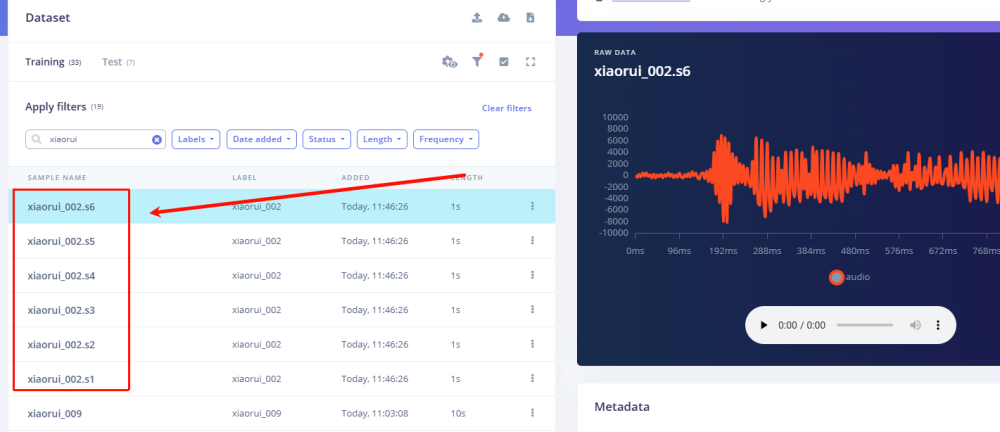Toggle the audio series legend marker
1000x432 pixels.
836,277
